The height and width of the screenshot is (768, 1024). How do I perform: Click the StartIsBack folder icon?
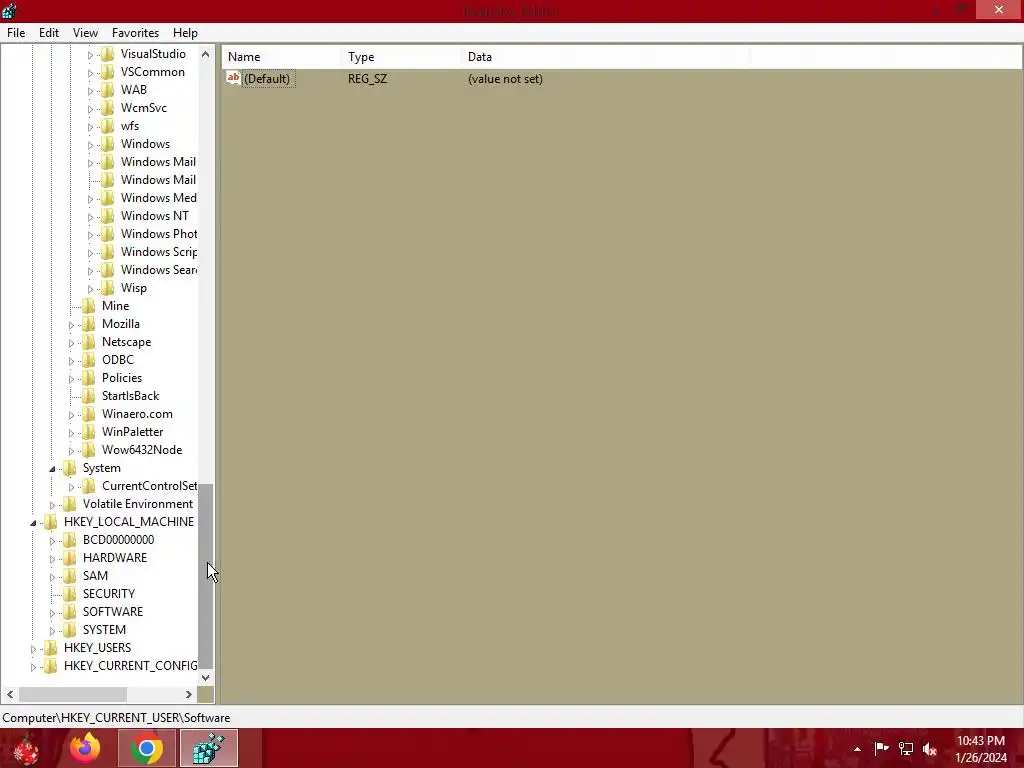tap(89, 396)
